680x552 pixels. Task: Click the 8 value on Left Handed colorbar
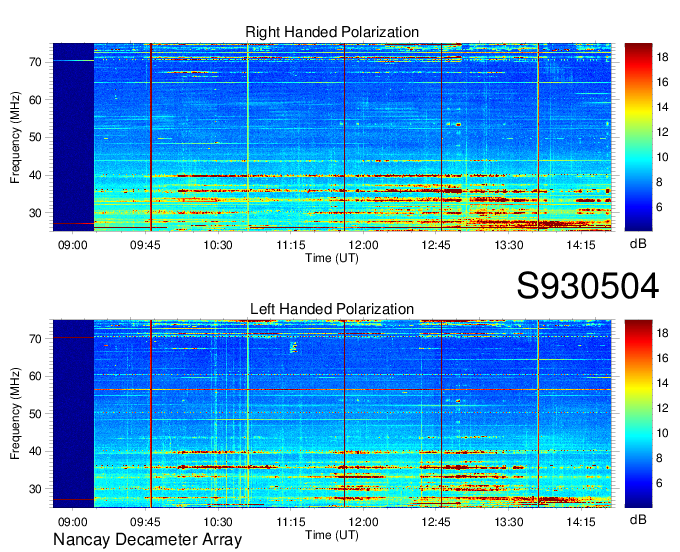(659, 458)
